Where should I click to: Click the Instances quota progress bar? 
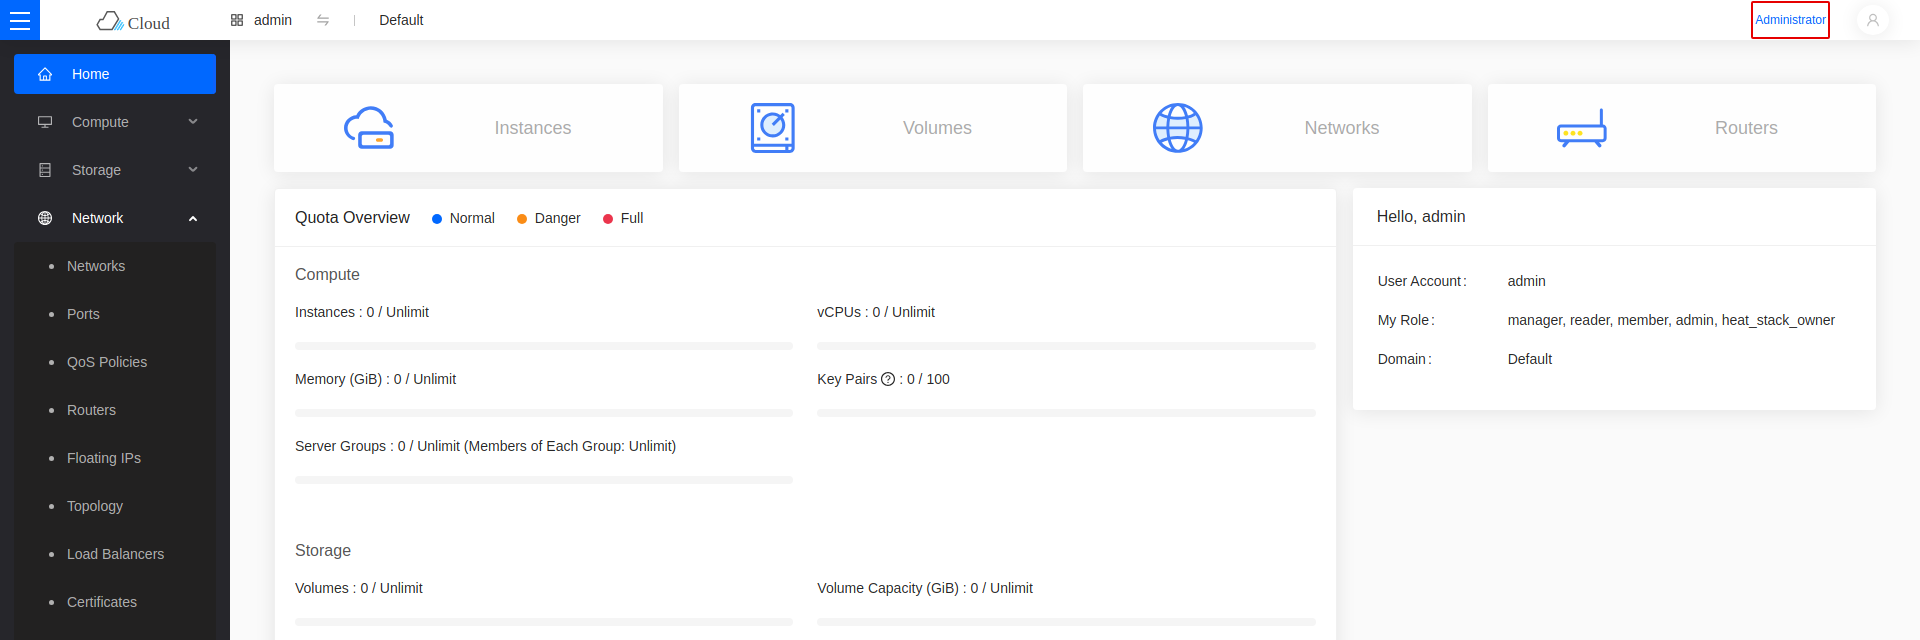(x=544, y=346)
